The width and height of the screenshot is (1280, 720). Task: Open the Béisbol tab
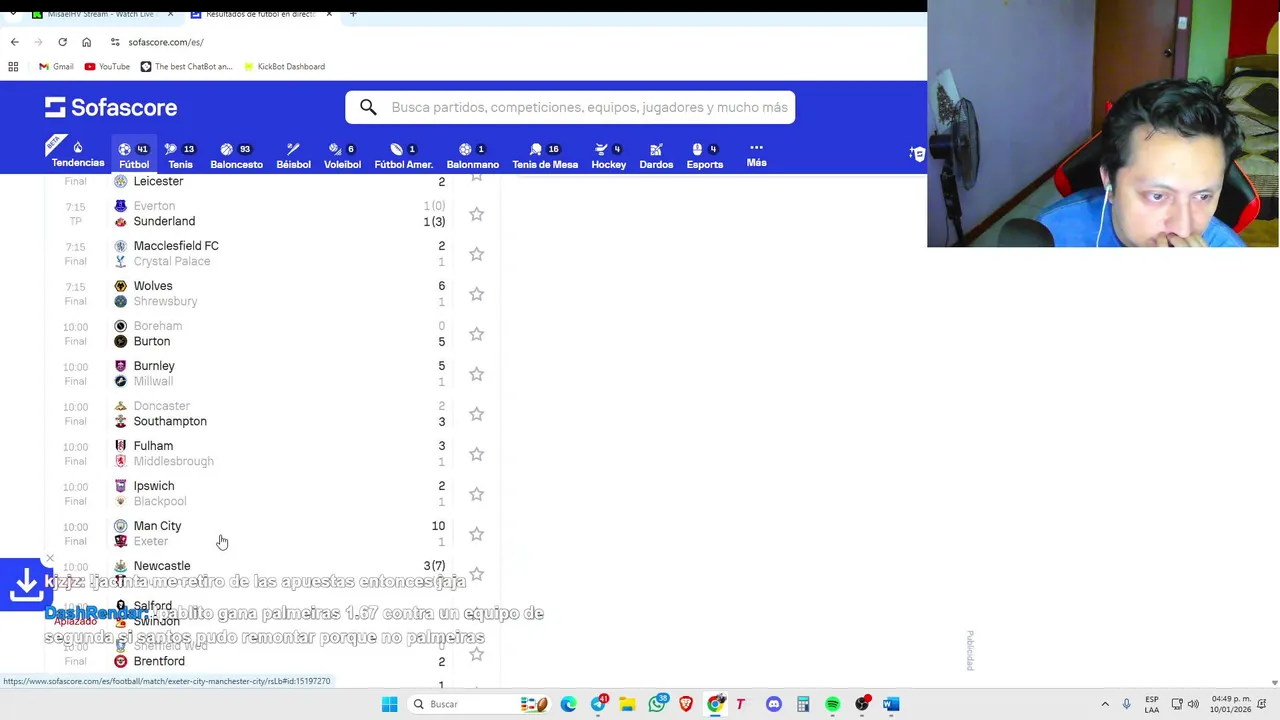pos(293,155)
